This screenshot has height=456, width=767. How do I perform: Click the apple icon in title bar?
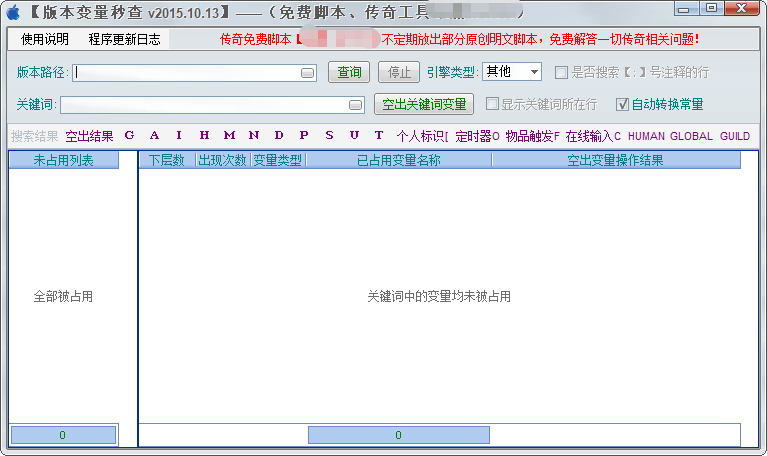(13, 11)
